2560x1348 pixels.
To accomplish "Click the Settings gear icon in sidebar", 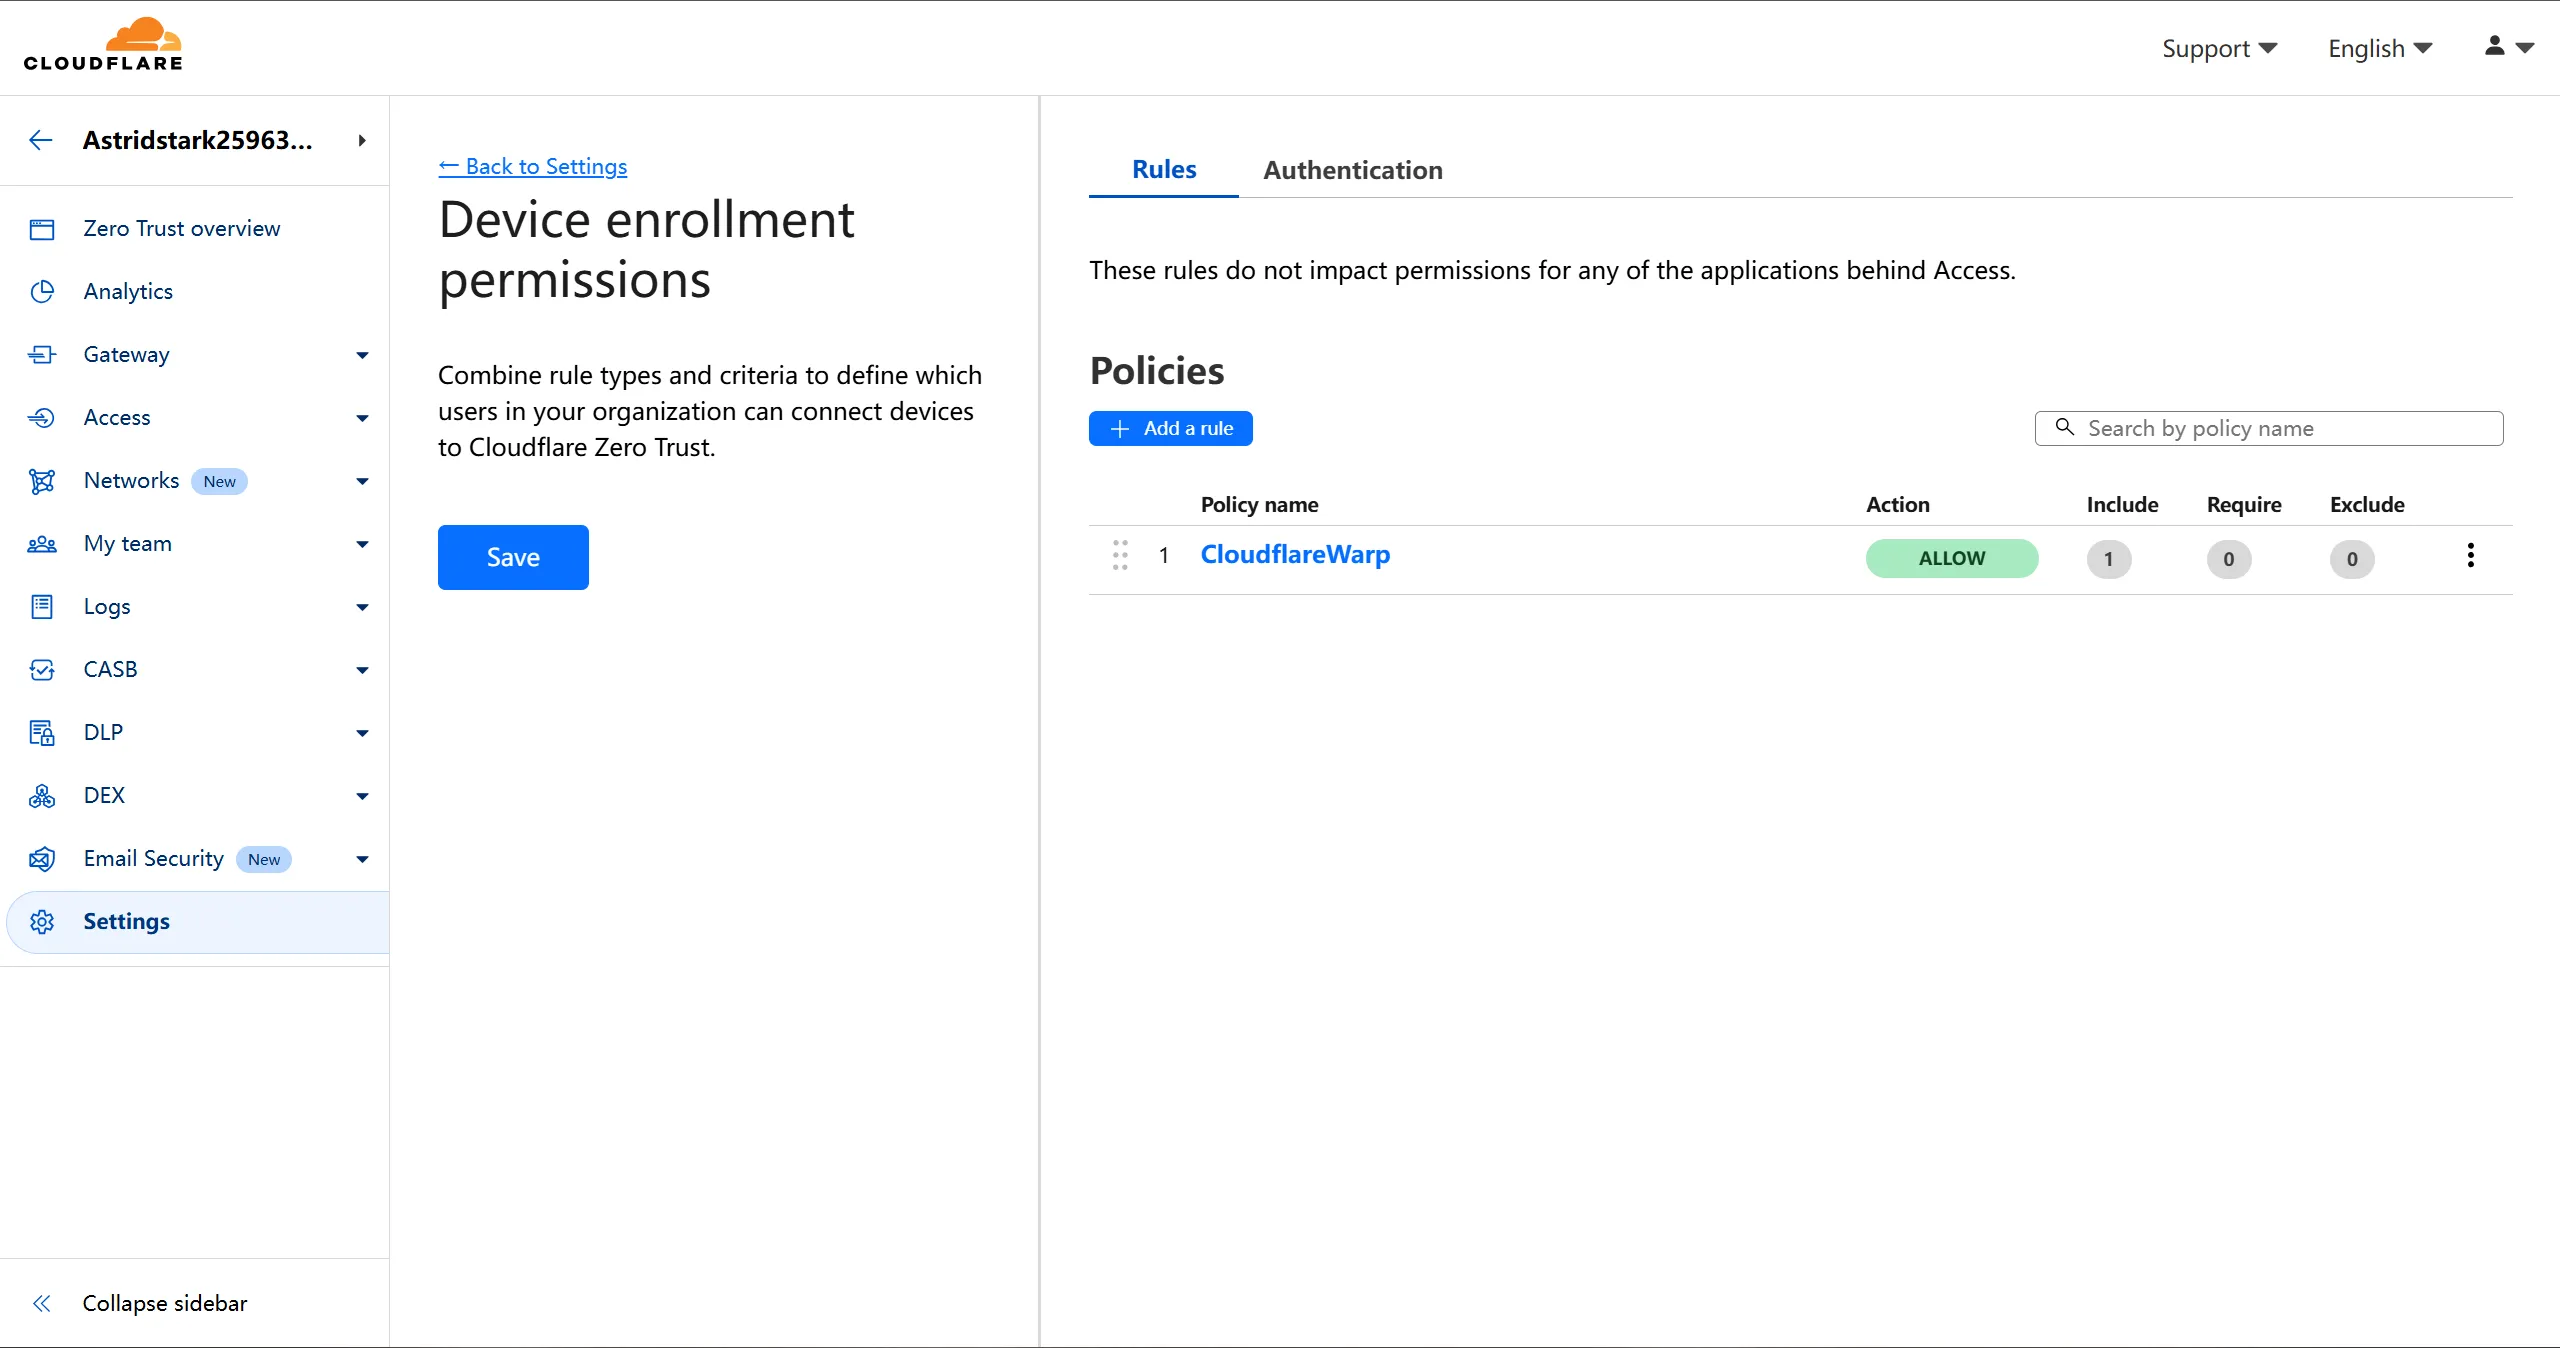I will coord(42,922).
